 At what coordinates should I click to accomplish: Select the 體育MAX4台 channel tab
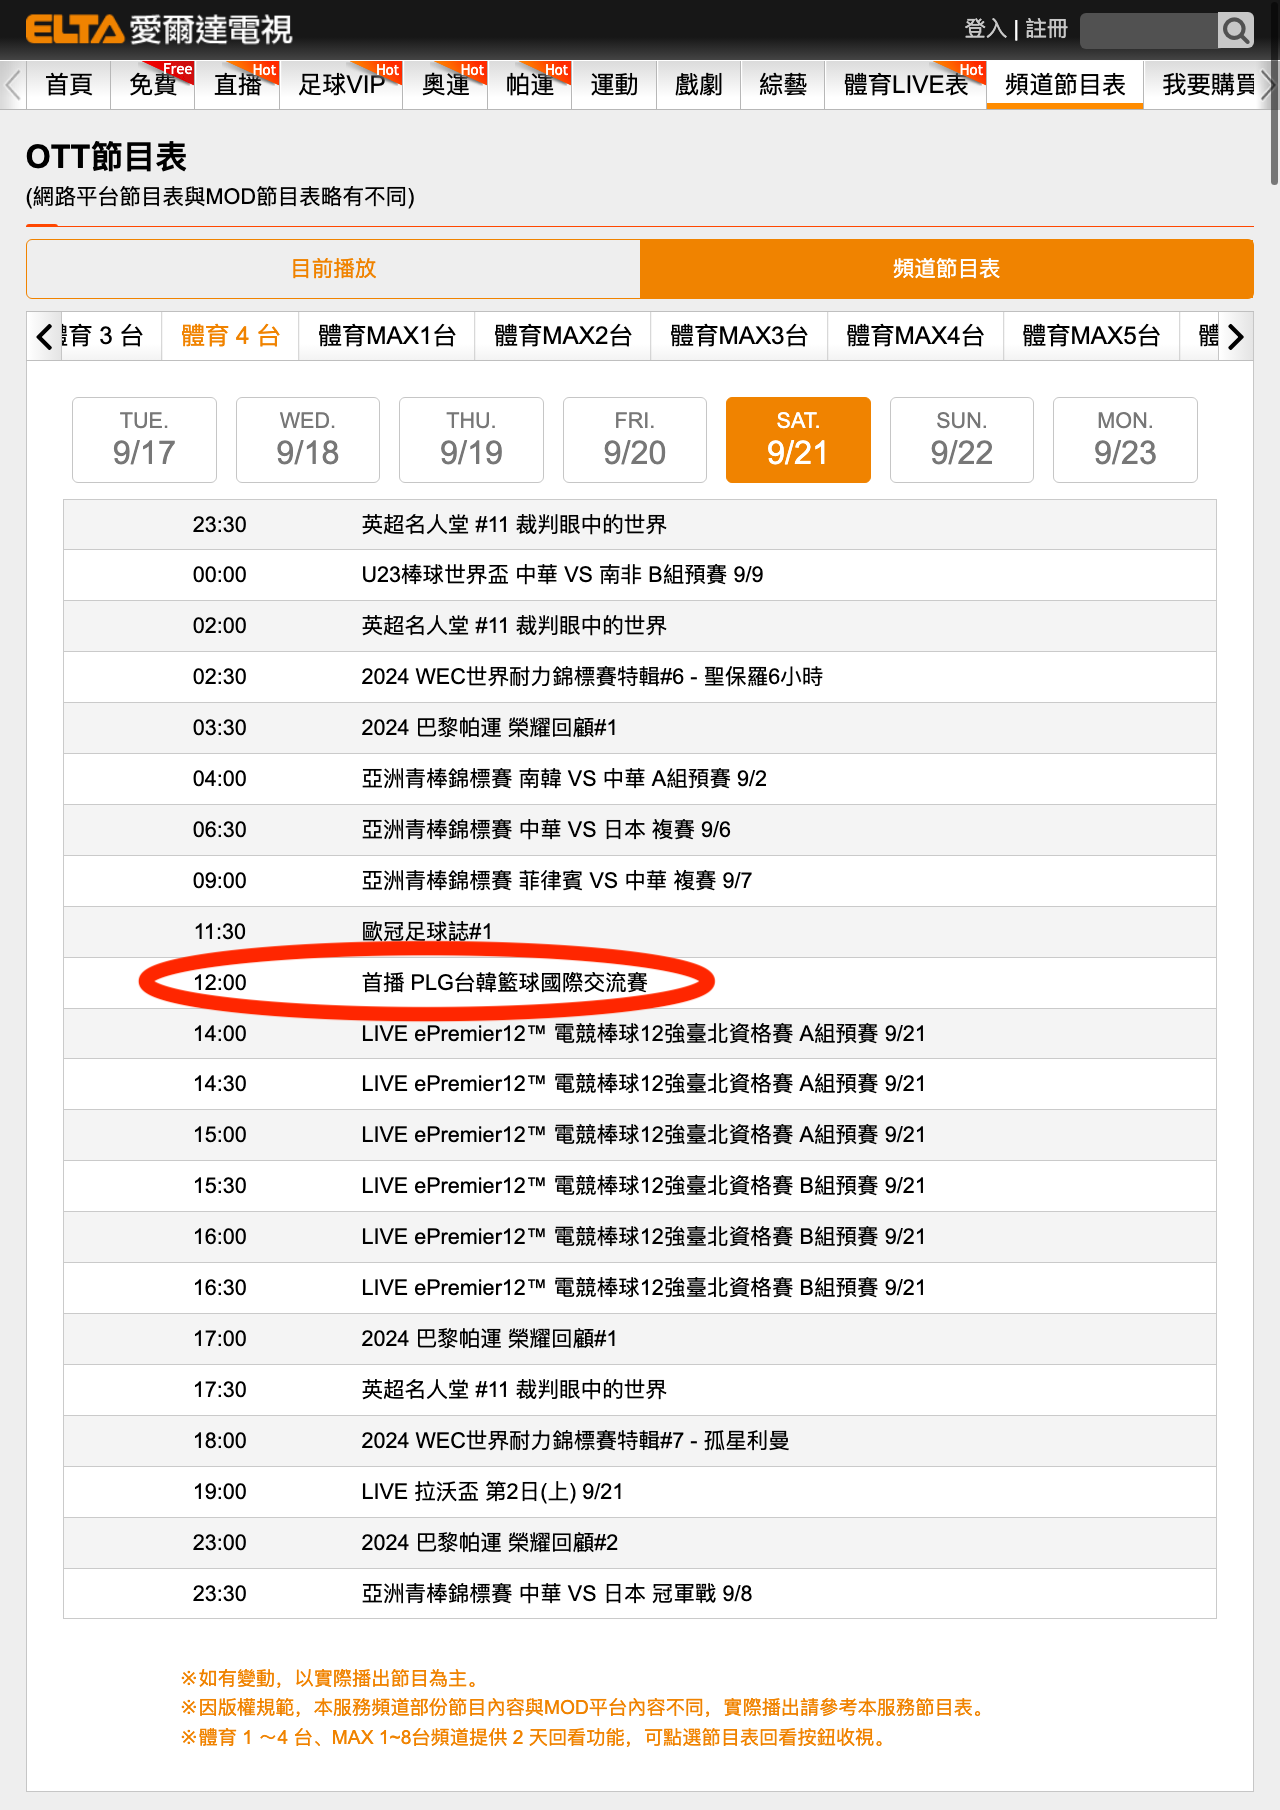click(915, 336)
